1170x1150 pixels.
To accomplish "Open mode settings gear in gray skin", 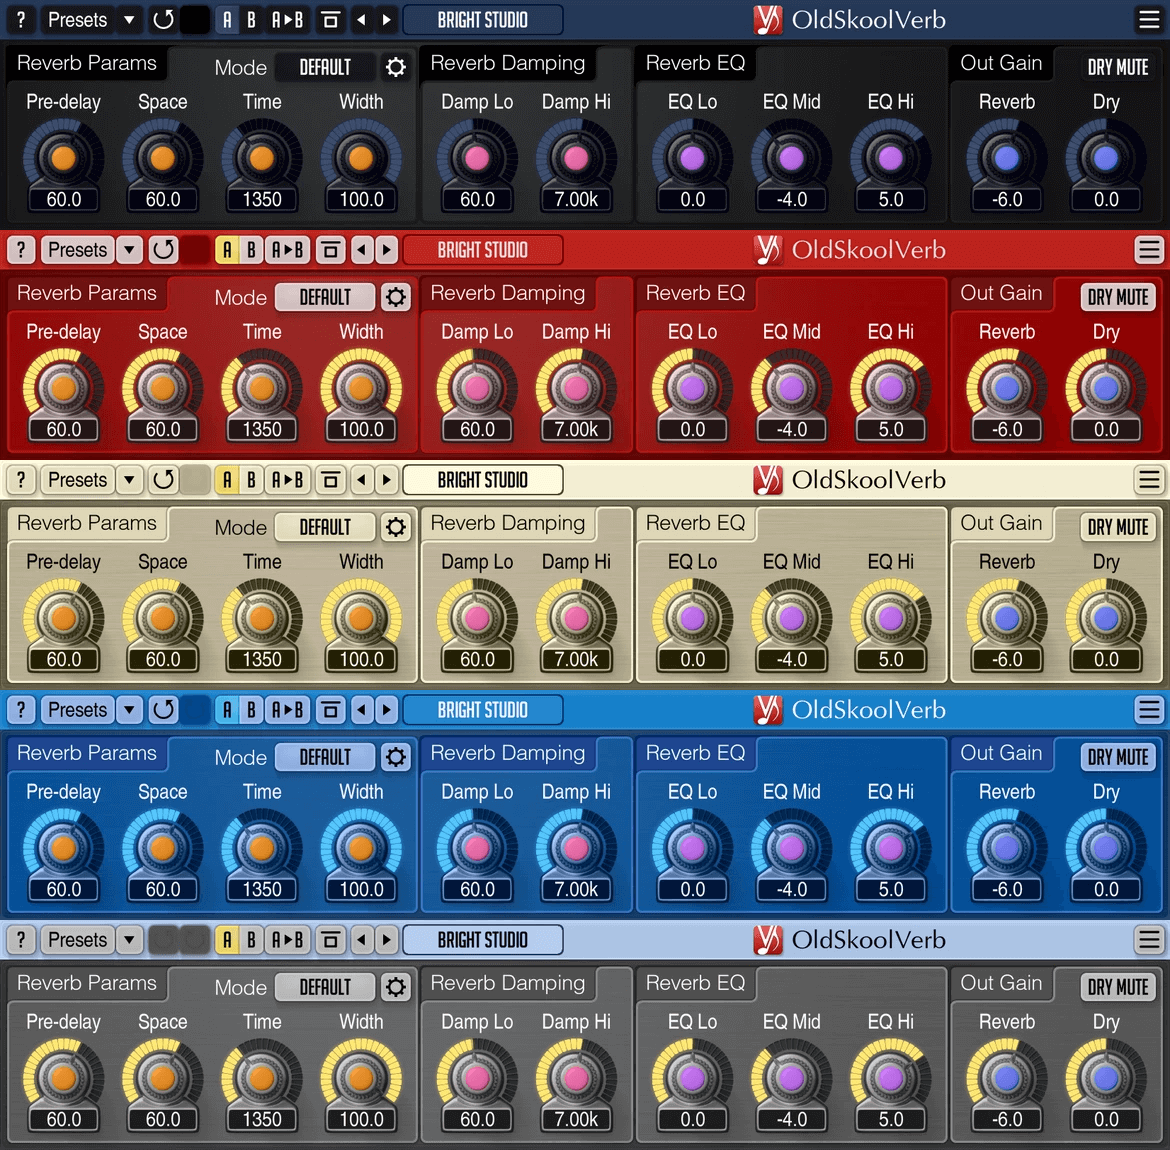I will point(395,987).
